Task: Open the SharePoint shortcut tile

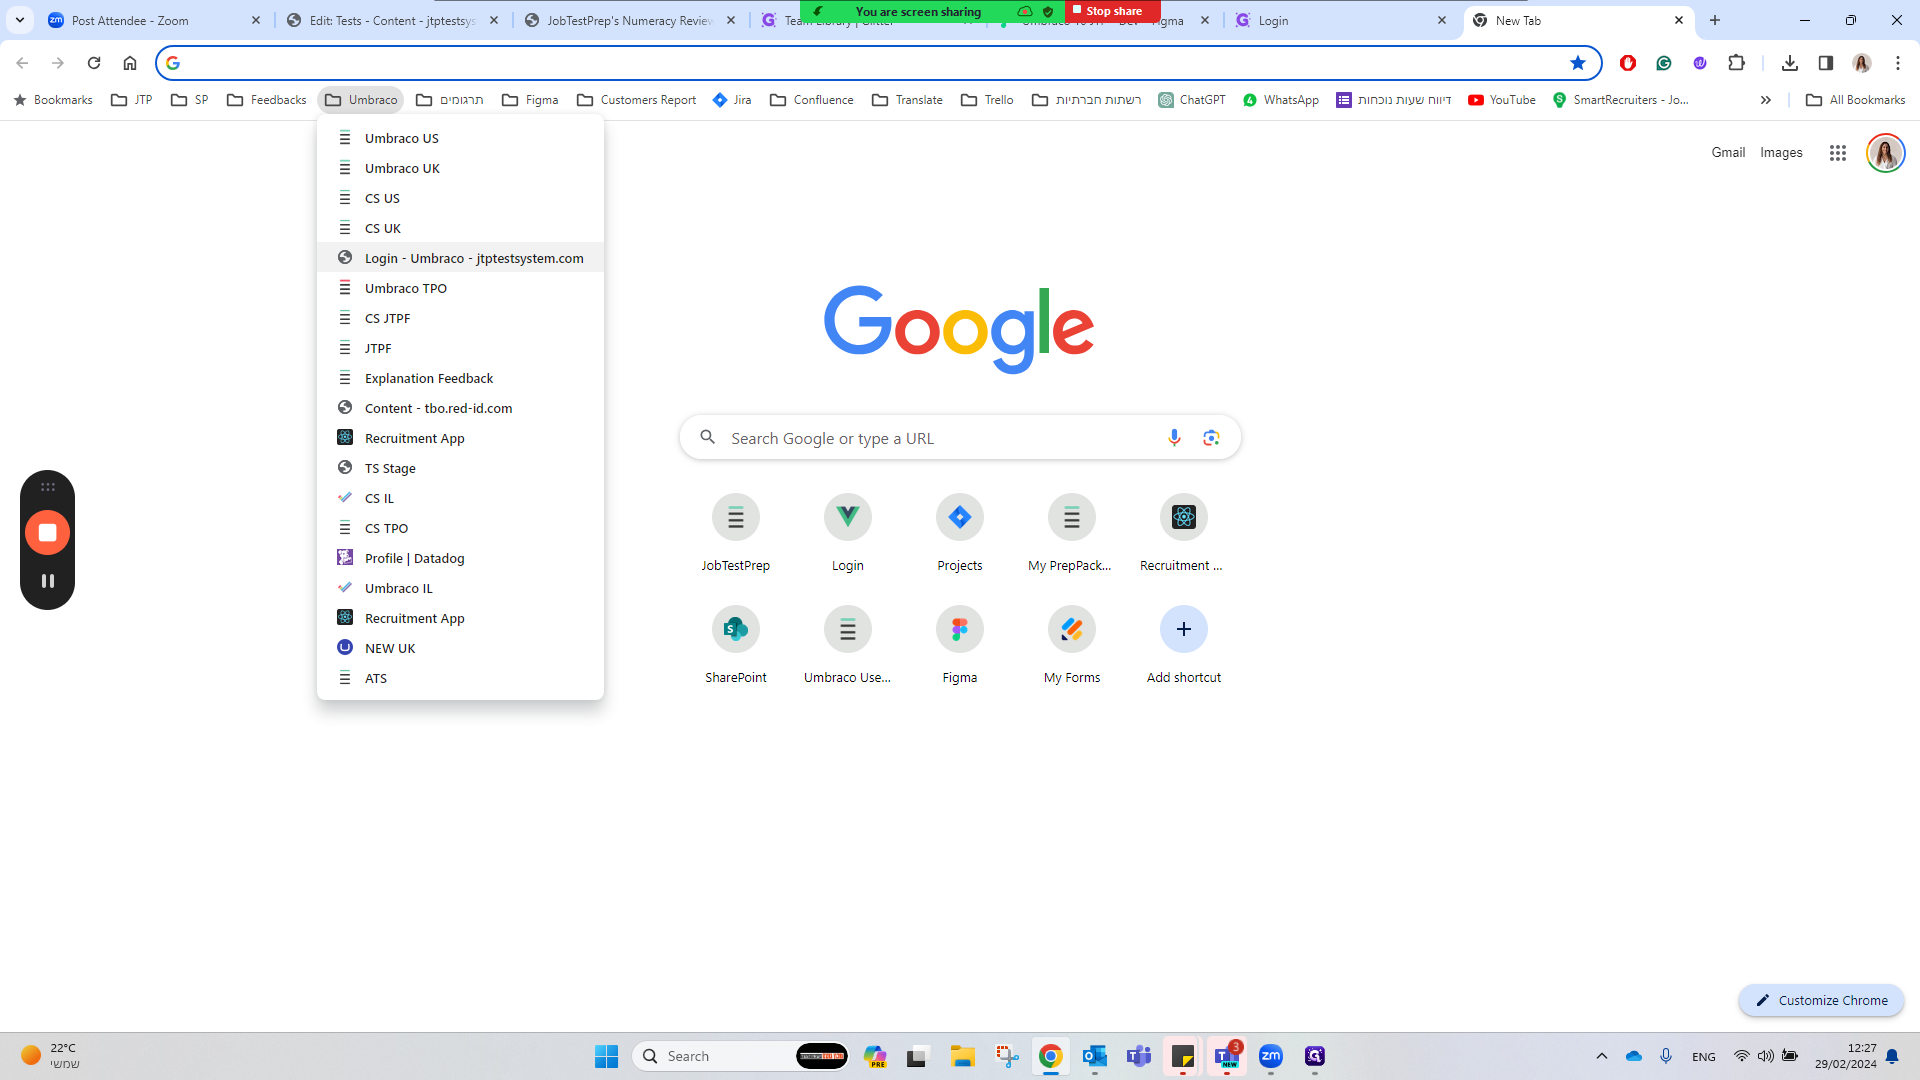Action: pyautogui.click(x=736, y=646)
